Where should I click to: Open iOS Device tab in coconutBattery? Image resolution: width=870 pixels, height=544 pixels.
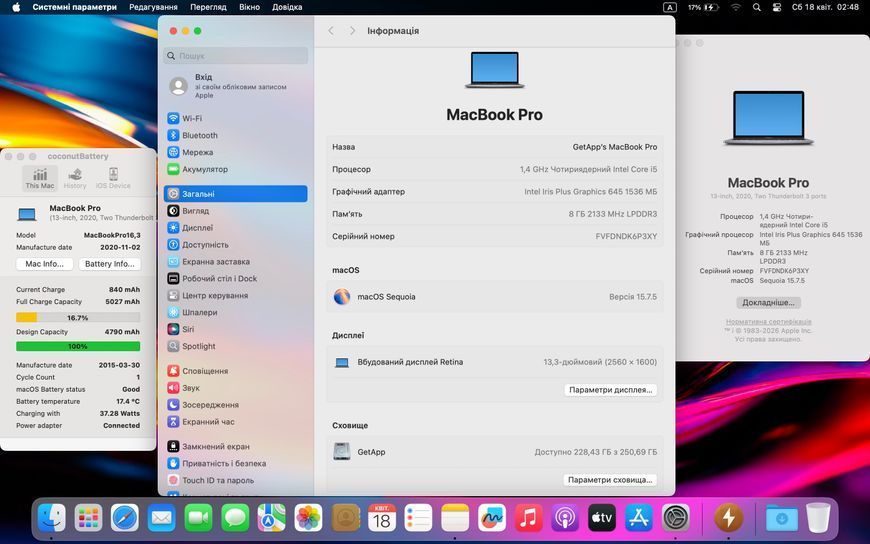click(113, 179)
